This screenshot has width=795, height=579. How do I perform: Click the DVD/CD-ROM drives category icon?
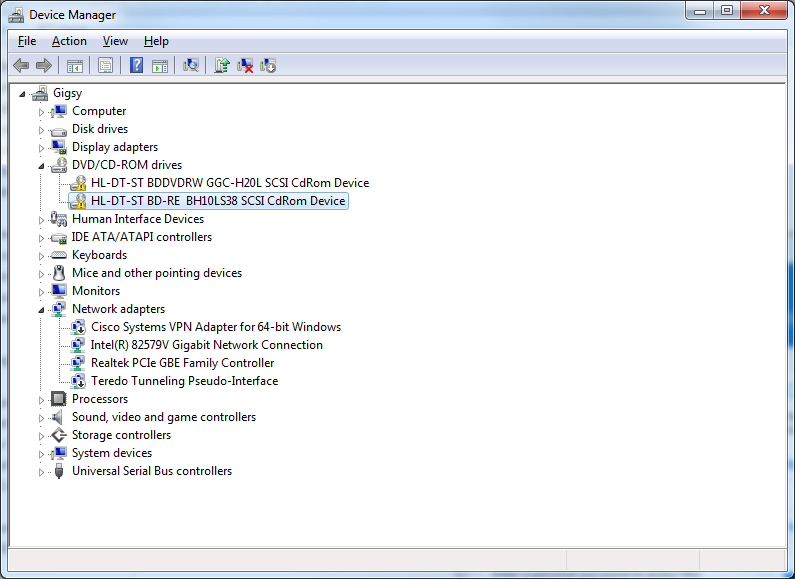click(59, 165)
